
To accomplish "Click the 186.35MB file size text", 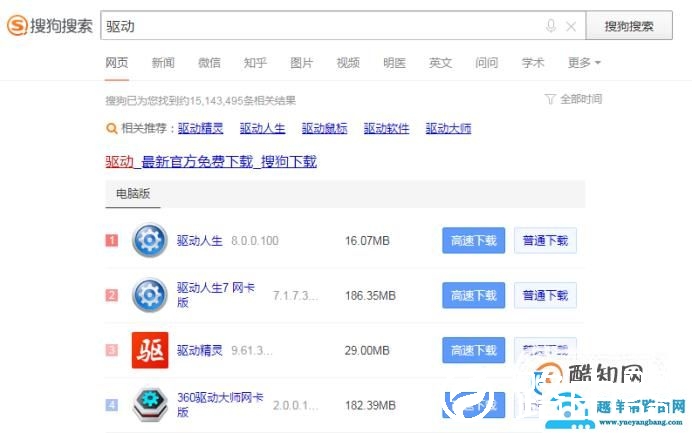I will click(370, 295).
